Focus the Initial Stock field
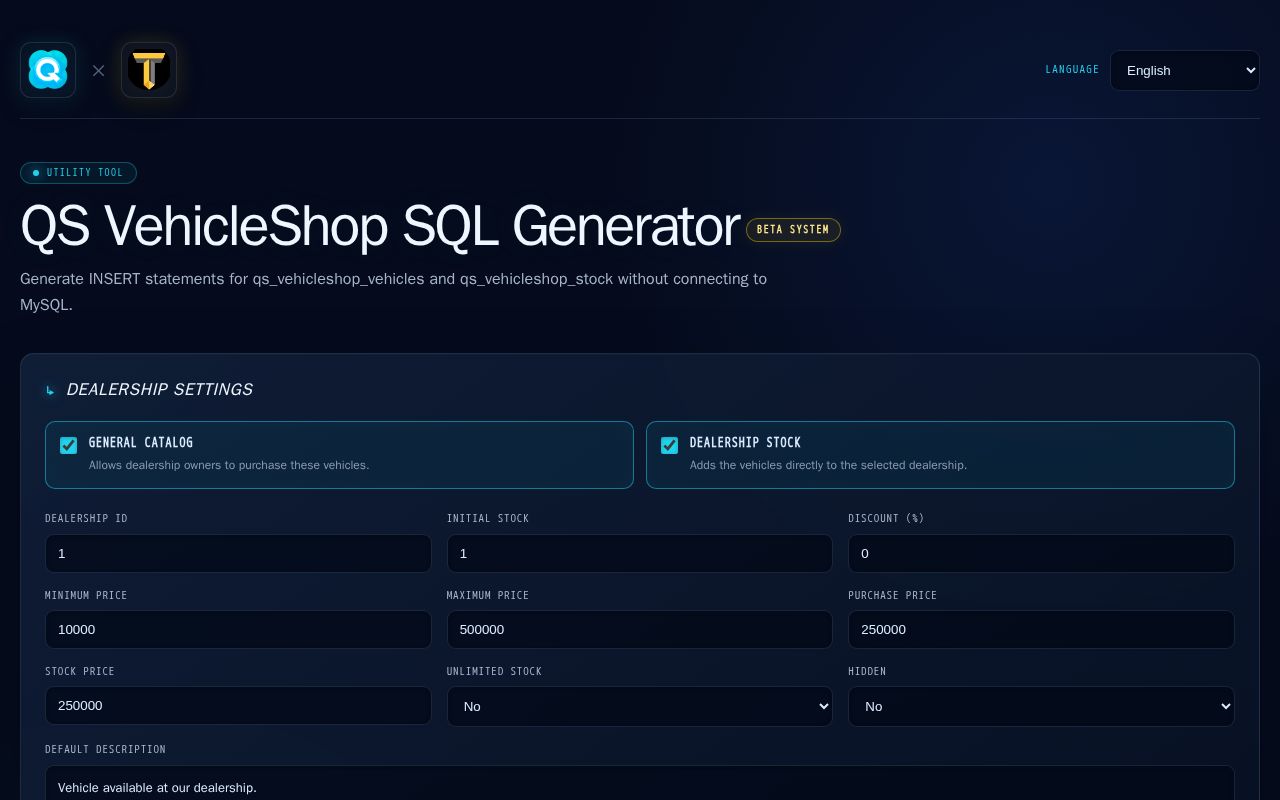The width and height of the screenshot is (1280, 800). click(x=640, y=553)
